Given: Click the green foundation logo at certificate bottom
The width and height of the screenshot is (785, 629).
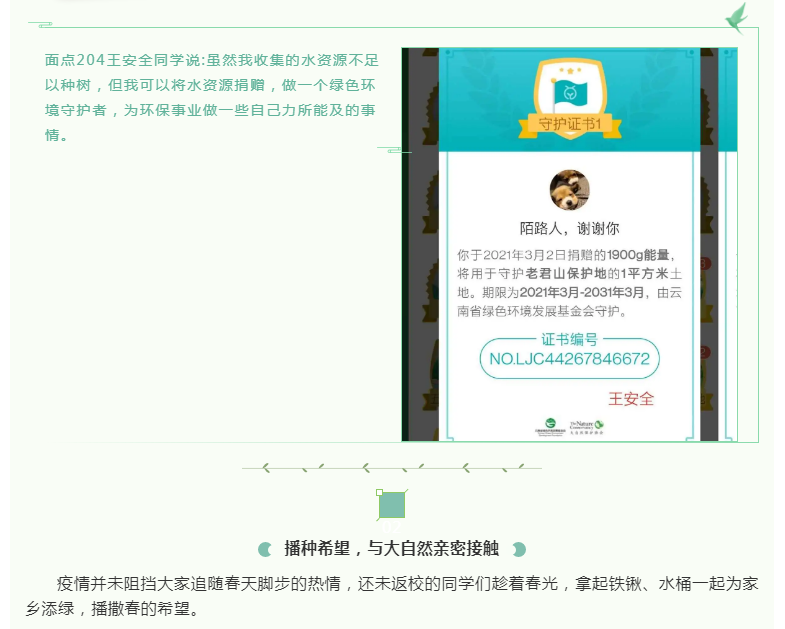Looking at the screenshot, I should (x=550, y=427).
